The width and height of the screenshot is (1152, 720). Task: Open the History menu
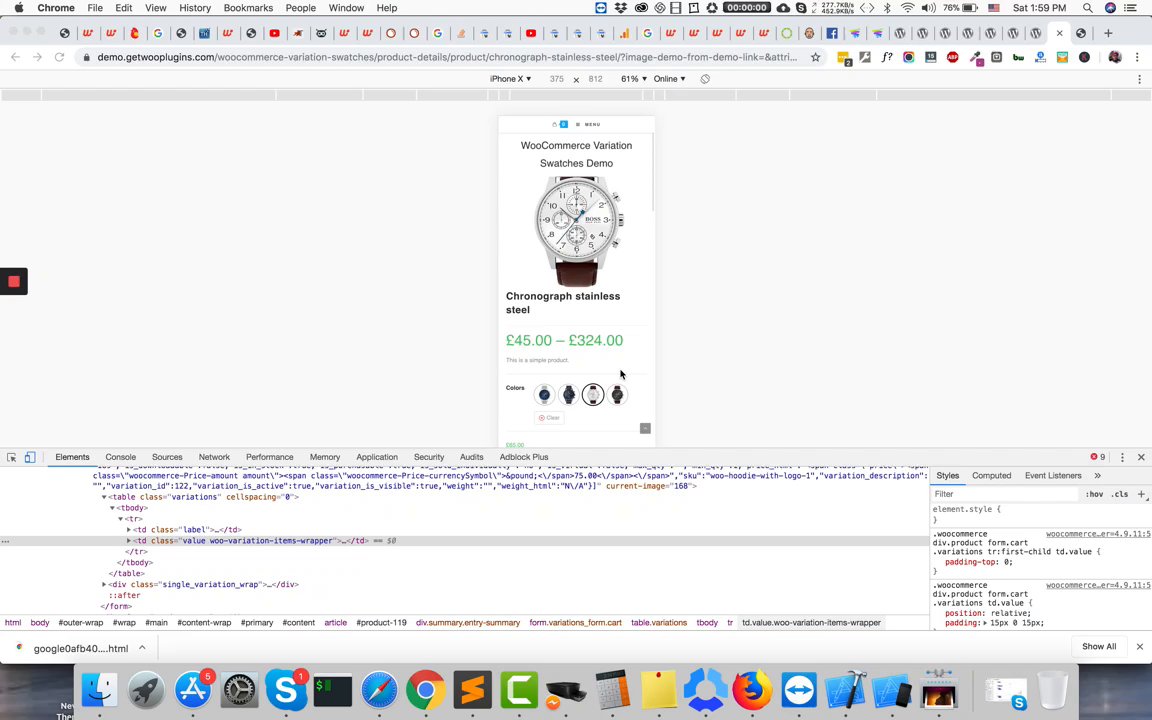tap(195, 8)
